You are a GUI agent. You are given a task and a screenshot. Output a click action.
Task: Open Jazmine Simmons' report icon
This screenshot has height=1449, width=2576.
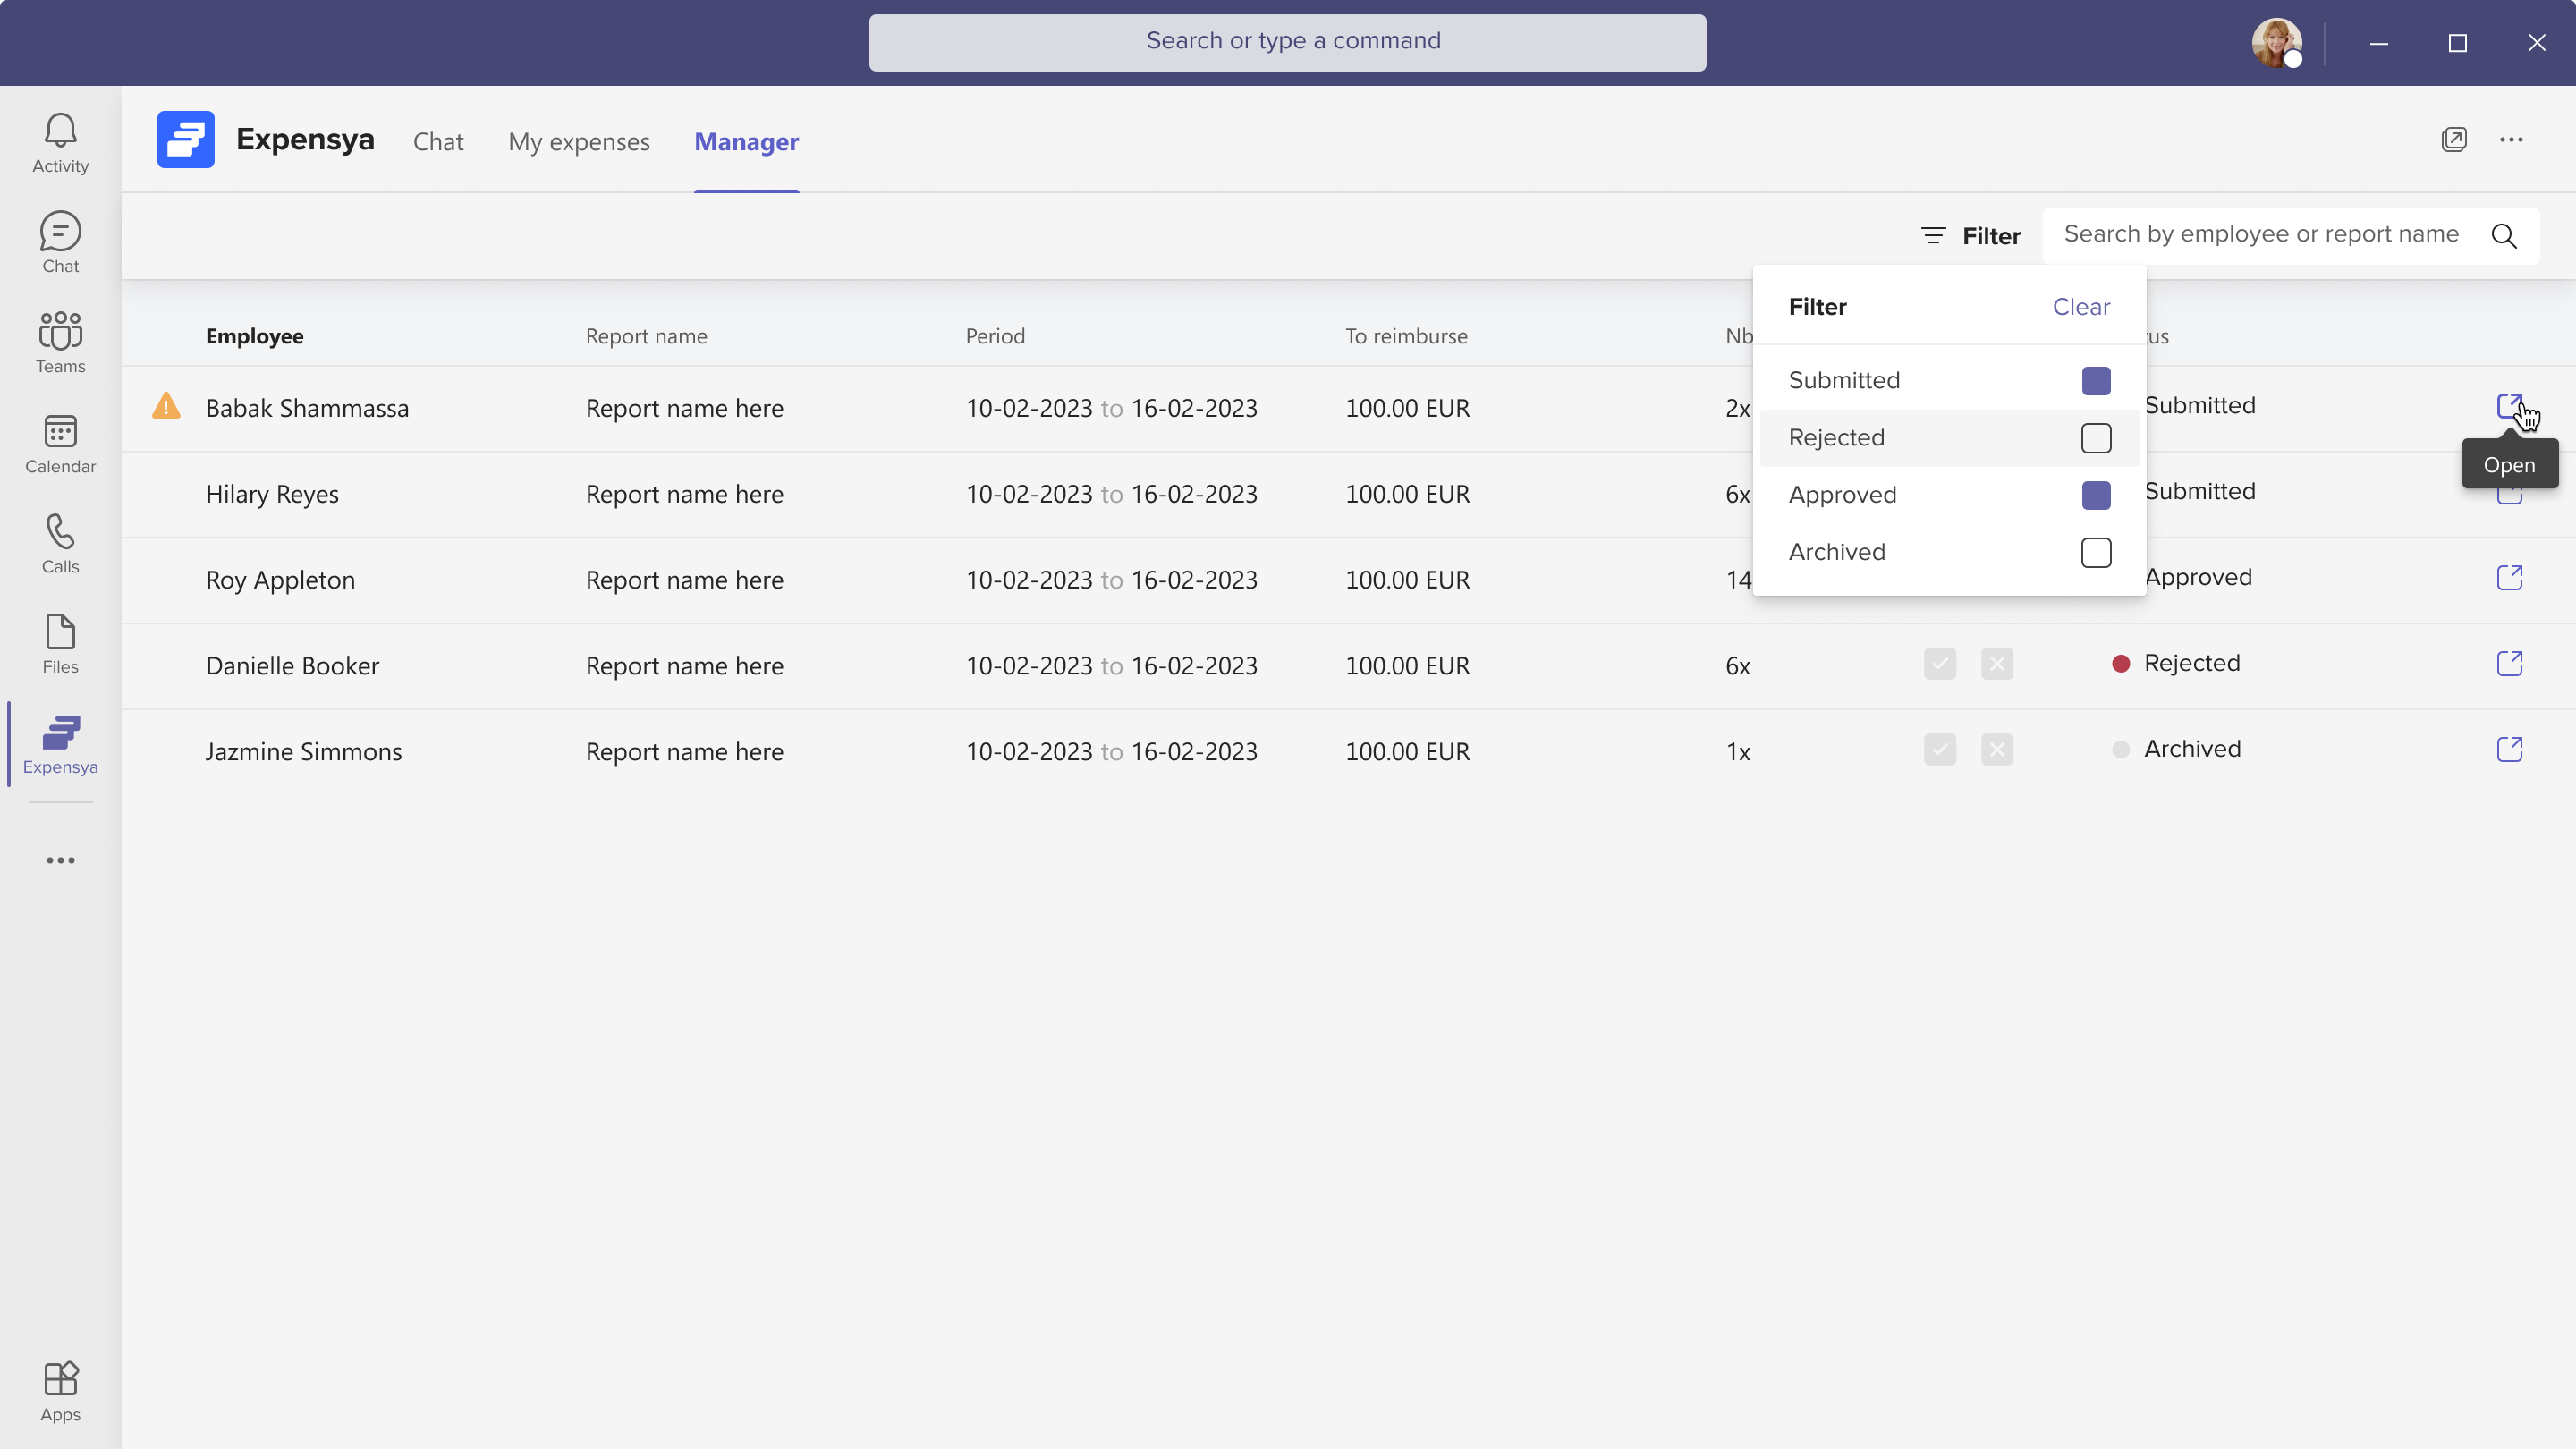click(2509, 749)
